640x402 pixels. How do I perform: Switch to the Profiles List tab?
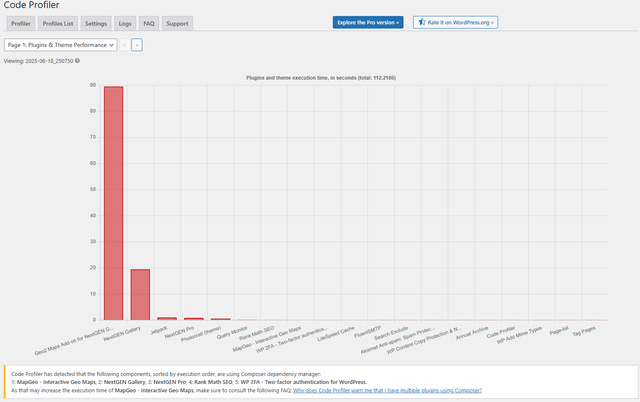click(x=58, y=24)
